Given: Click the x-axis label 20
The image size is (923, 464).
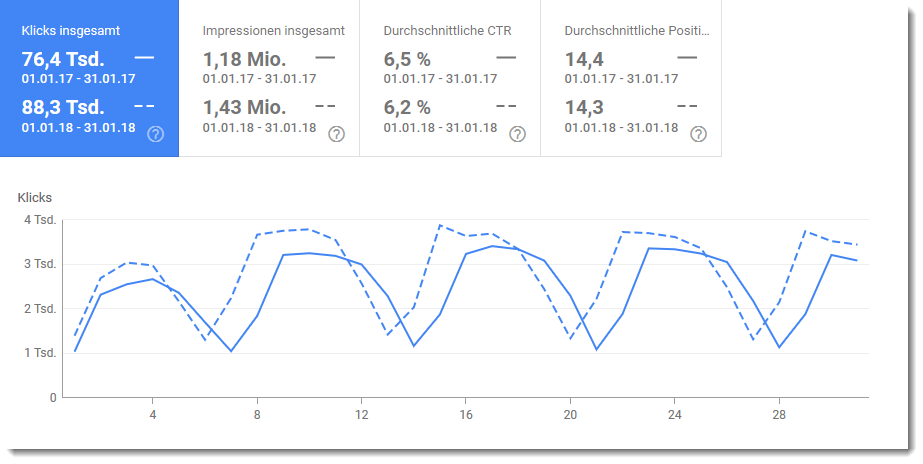Looking at the screenshot, I should pos(570,415).
